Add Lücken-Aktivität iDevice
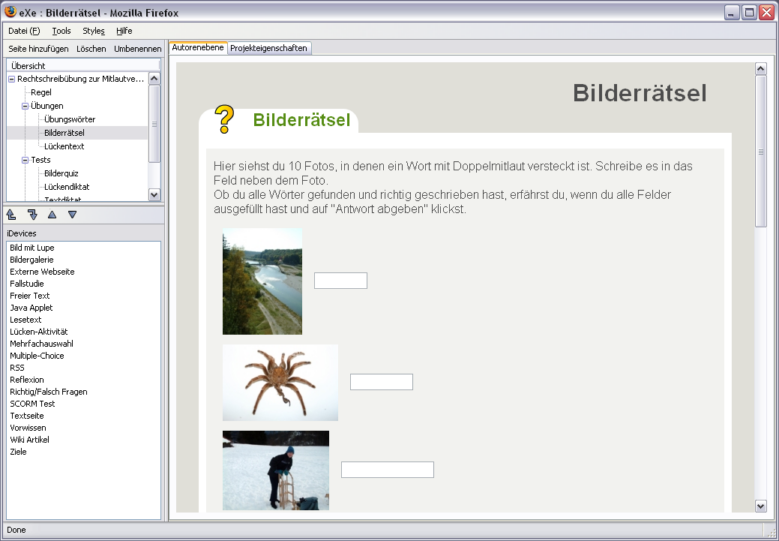 tap(39, 332)
